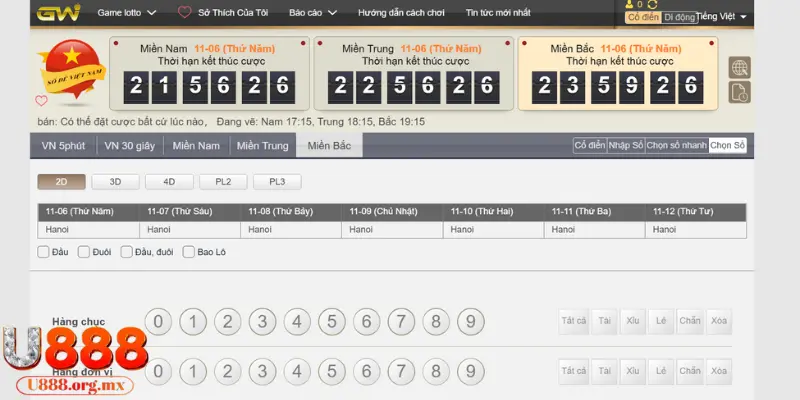The height and width of the screenshot is (400, 800).
Task: Click Hanoi under 11-07 (Thứ Sáu)
Action: [x=190, y=230]
